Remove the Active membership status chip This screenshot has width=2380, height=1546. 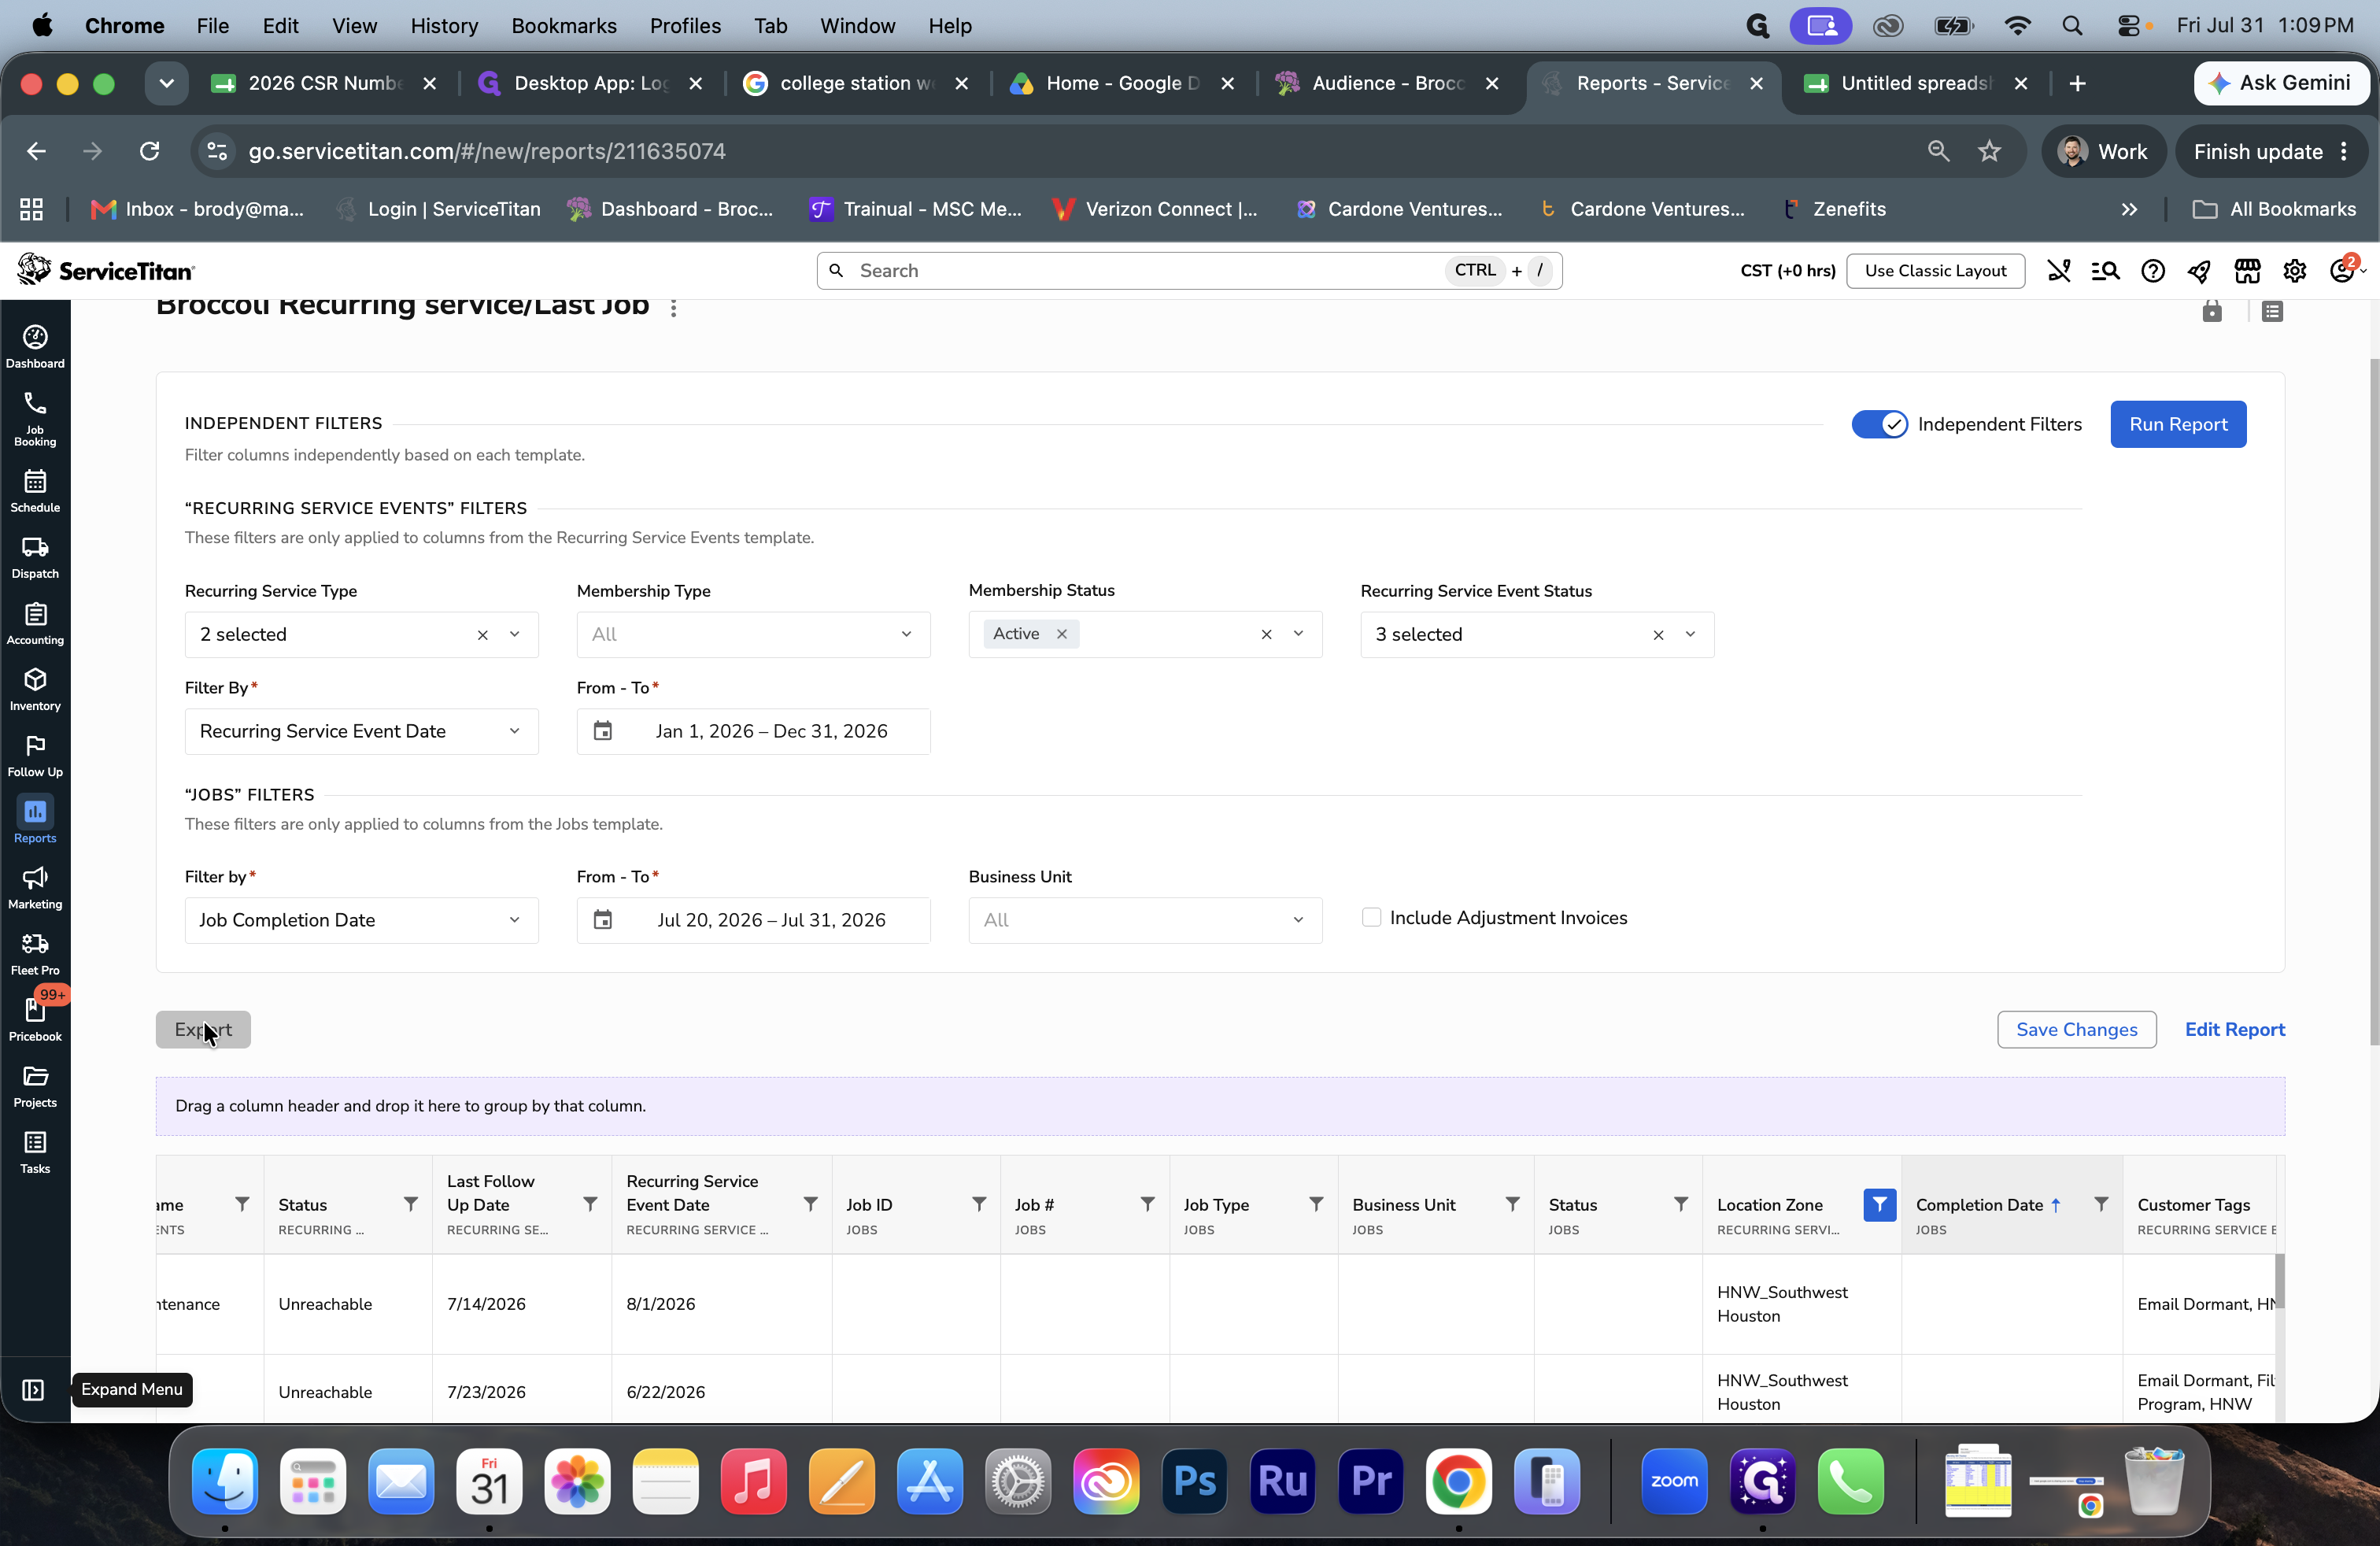(1061, 634)
